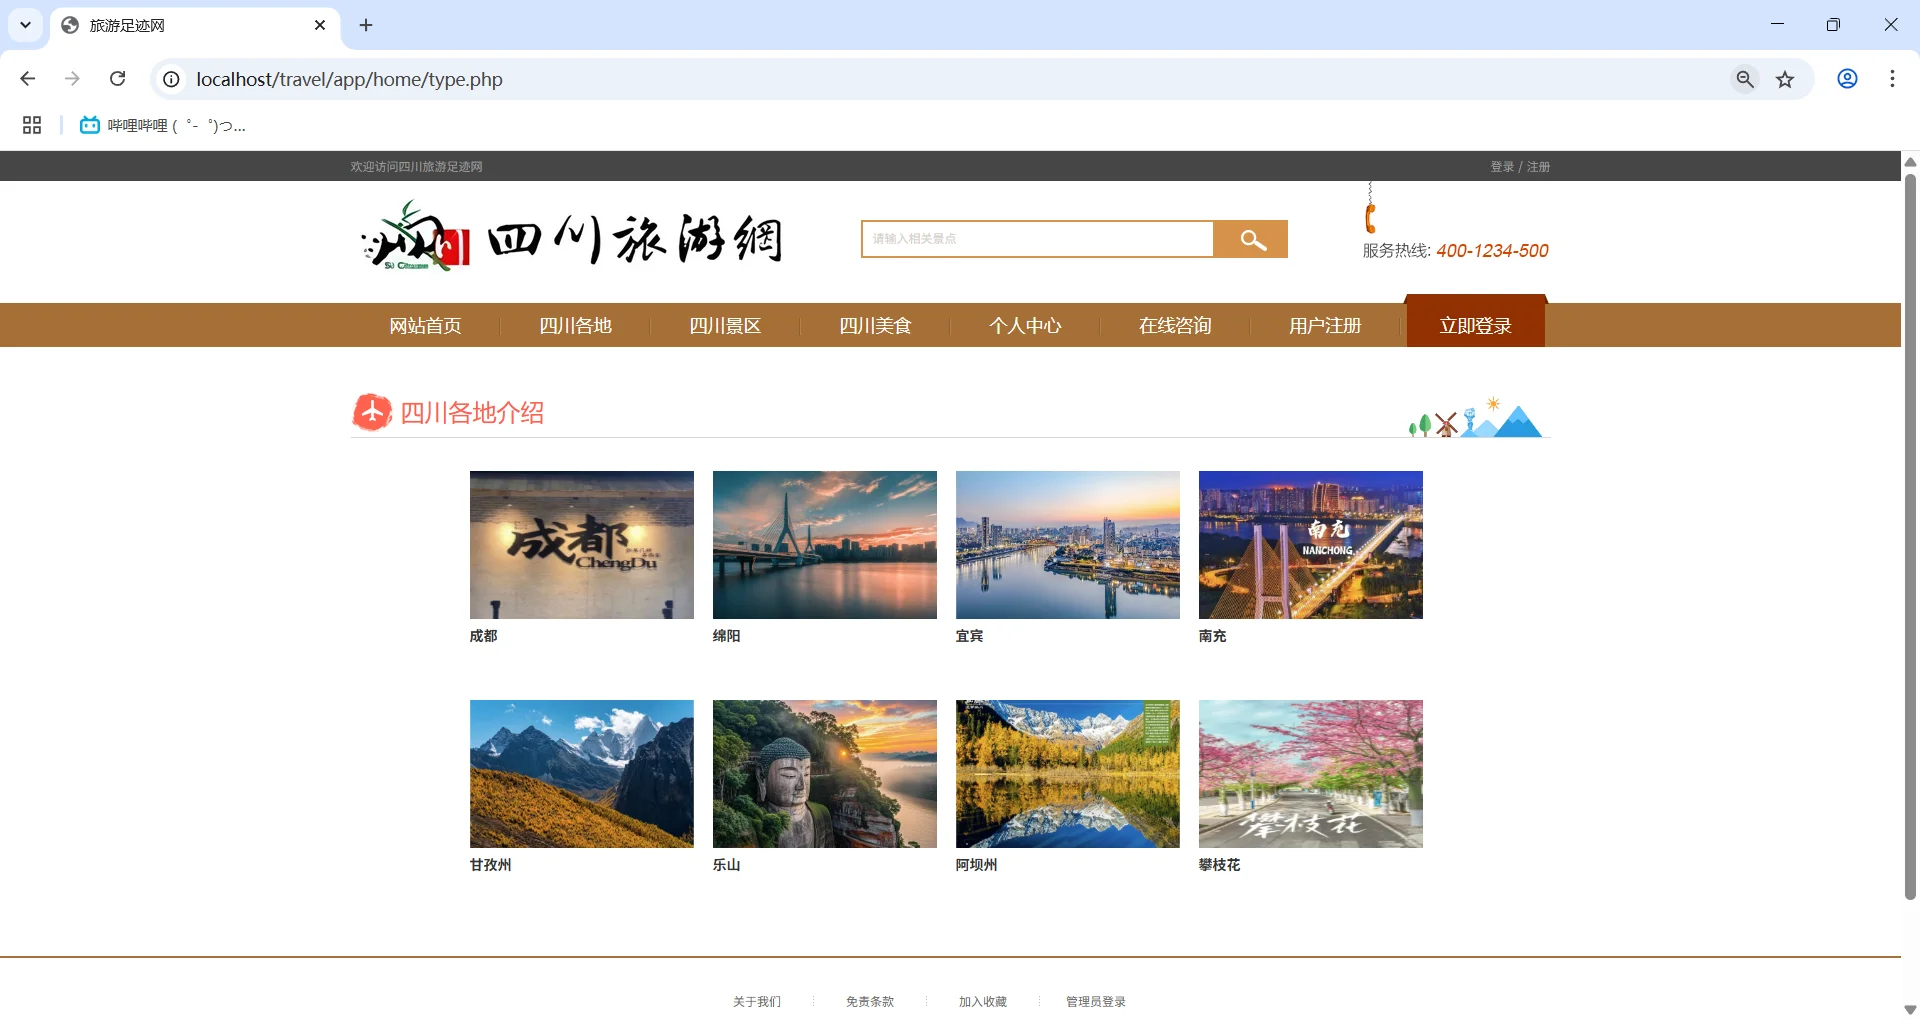
Task: Click the page info icon in address bar
Action: [x=171, y=79]
